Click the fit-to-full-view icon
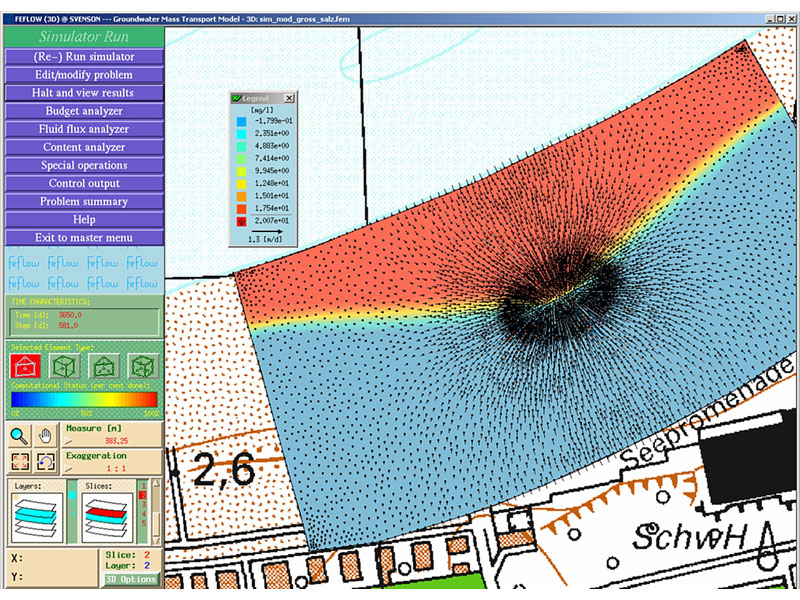Screen dimensions: 800x600 click(x=20, y=462)
